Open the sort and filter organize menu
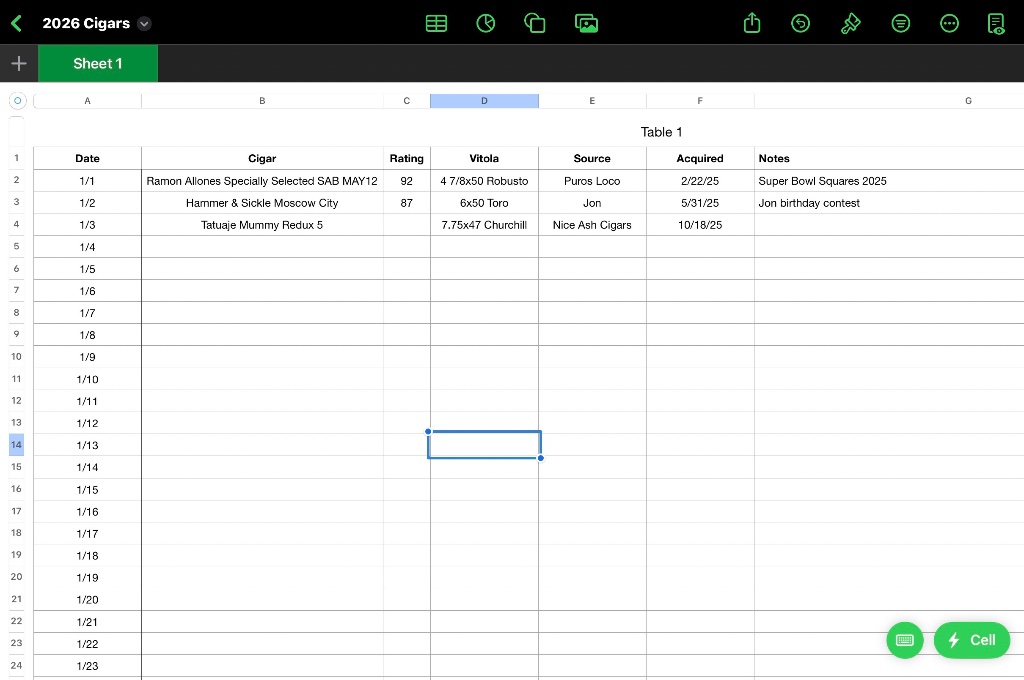1024x680 pixels. [x=901, y=23]
